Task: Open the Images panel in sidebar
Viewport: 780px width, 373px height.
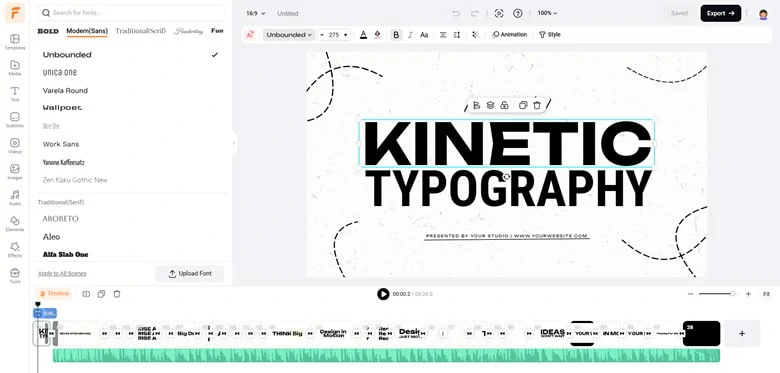Action: (x=15, y=172)
